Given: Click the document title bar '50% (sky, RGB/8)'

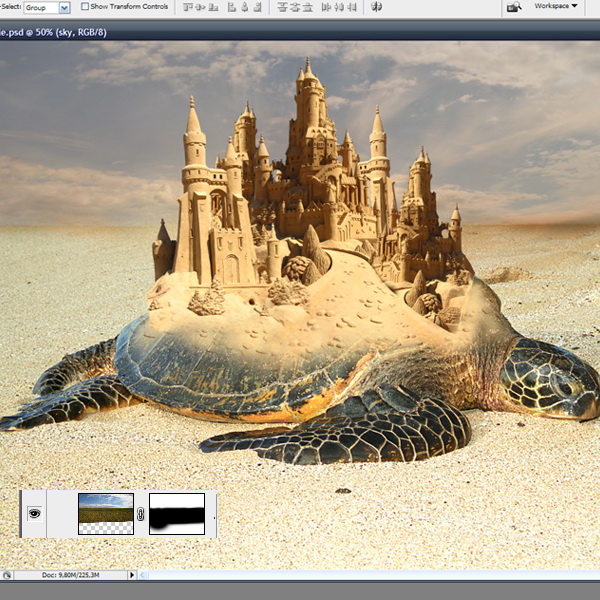Looking at the screenshot, I should click(71, 32).
